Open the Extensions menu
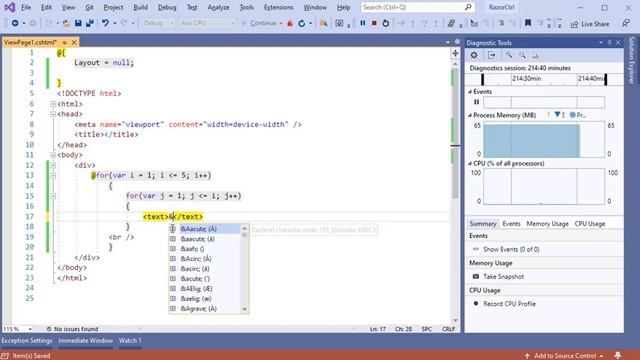 click(x=278, y=7)
